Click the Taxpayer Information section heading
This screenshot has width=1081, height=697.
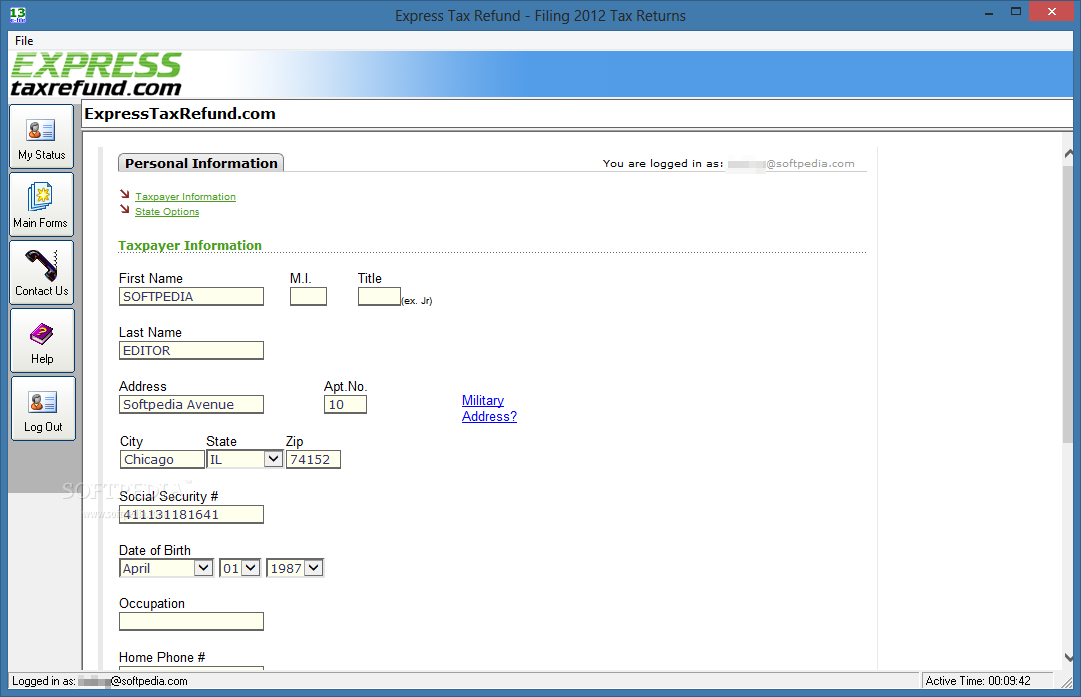190,245
